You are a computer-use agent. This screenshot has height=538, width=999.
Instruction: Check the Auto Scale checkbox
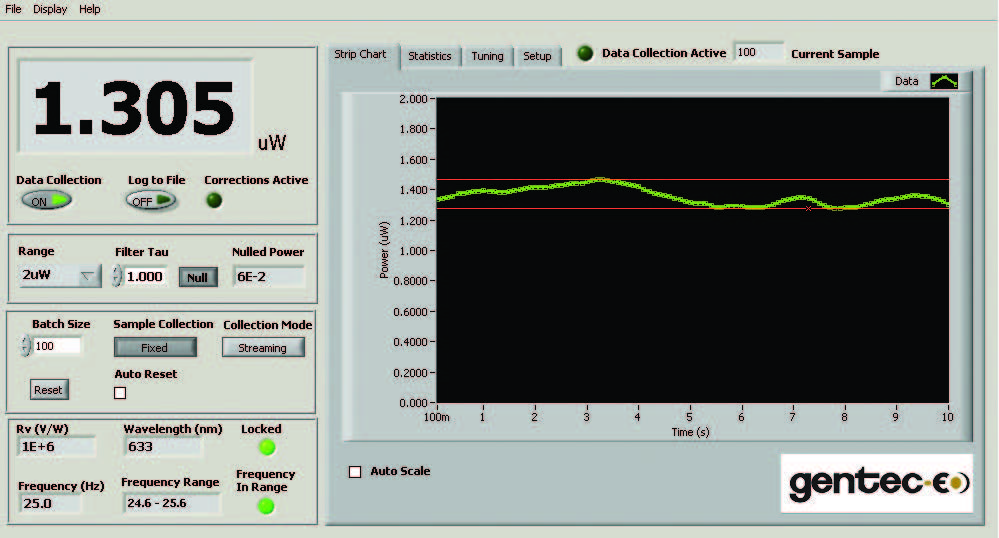(x=355, y=472)
